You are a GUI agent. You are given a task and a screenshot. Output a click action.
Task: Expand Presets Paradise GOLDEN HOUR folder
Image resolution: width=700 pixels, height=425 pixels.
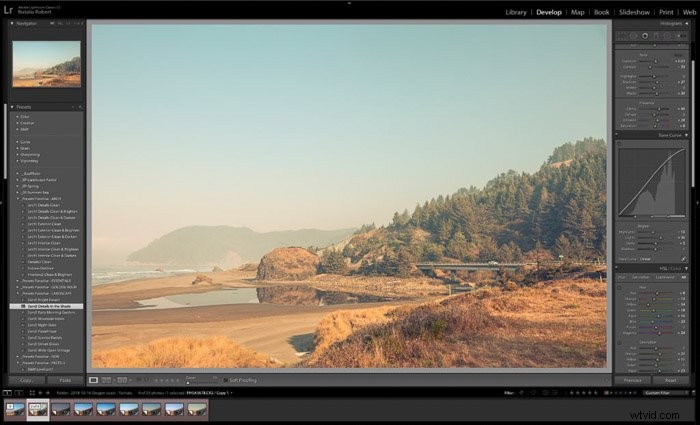pos(18,287)
